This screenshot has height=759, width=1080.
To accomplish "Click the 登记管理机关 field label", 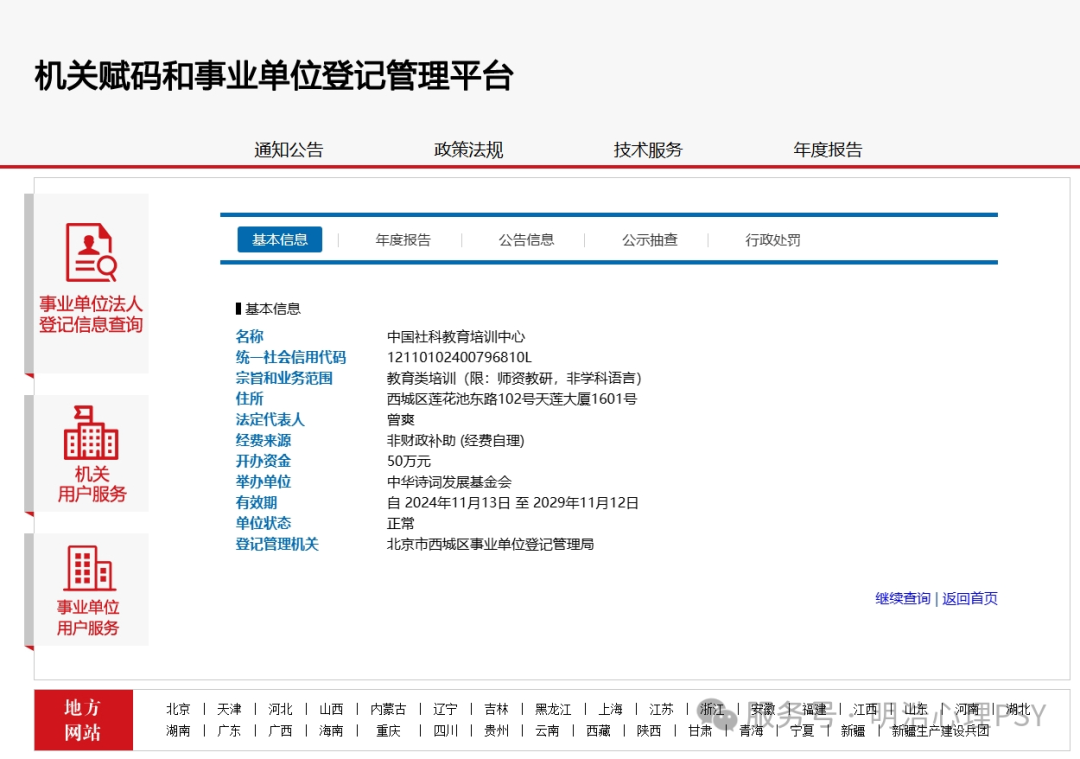I will click(x=277, y=543).
